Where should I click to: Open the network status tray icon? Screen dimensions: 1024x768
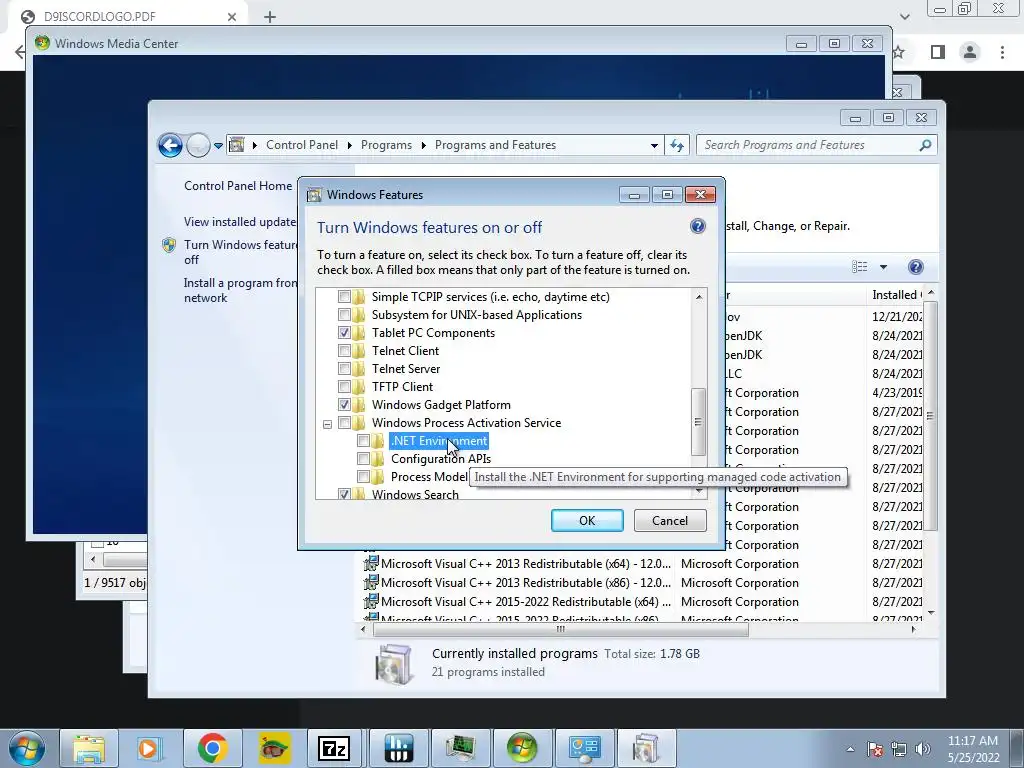point(899,749)
